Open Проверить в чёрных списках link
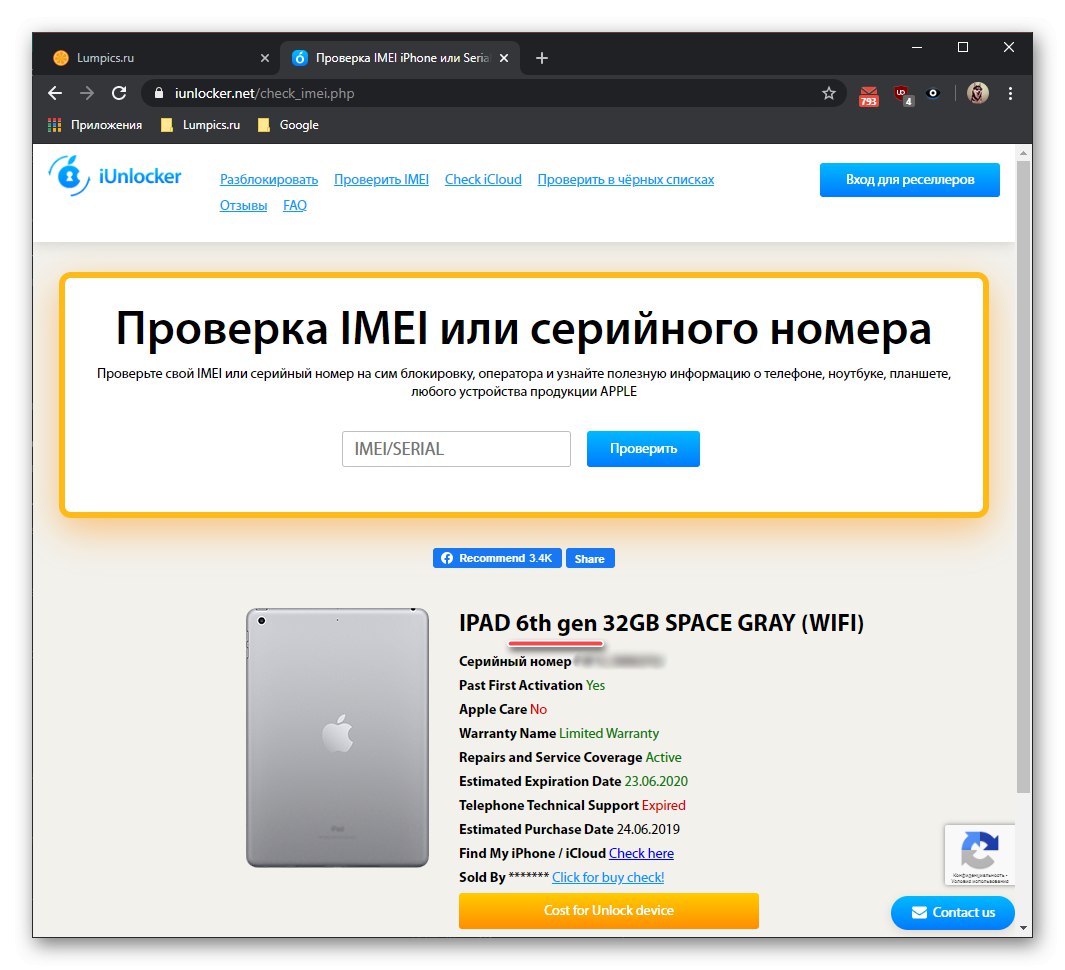This screenshot has height=970, width=1065. (626, 179)
